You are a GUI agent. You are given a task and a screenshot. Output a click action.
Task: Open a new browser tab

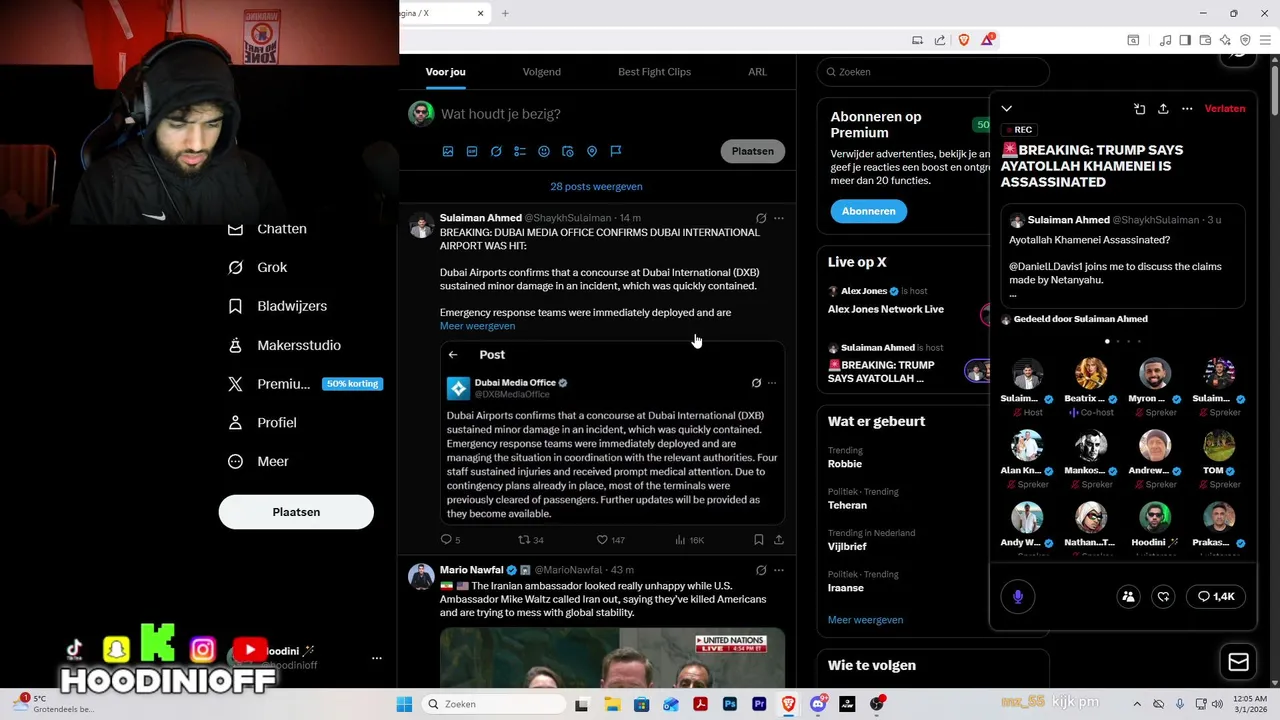[505, 13]
